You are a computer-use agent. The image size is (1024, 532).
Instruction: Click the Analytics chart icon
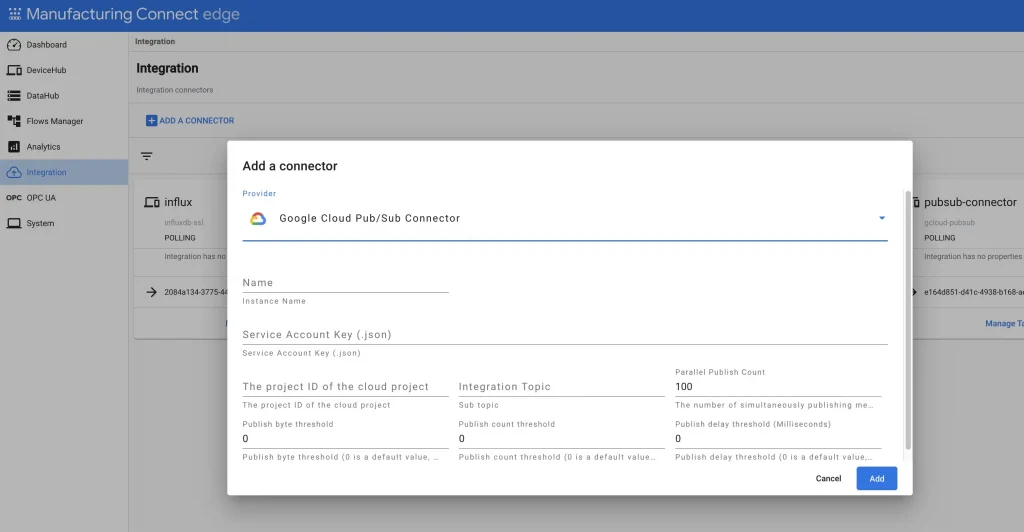click(x=14, y=147)
